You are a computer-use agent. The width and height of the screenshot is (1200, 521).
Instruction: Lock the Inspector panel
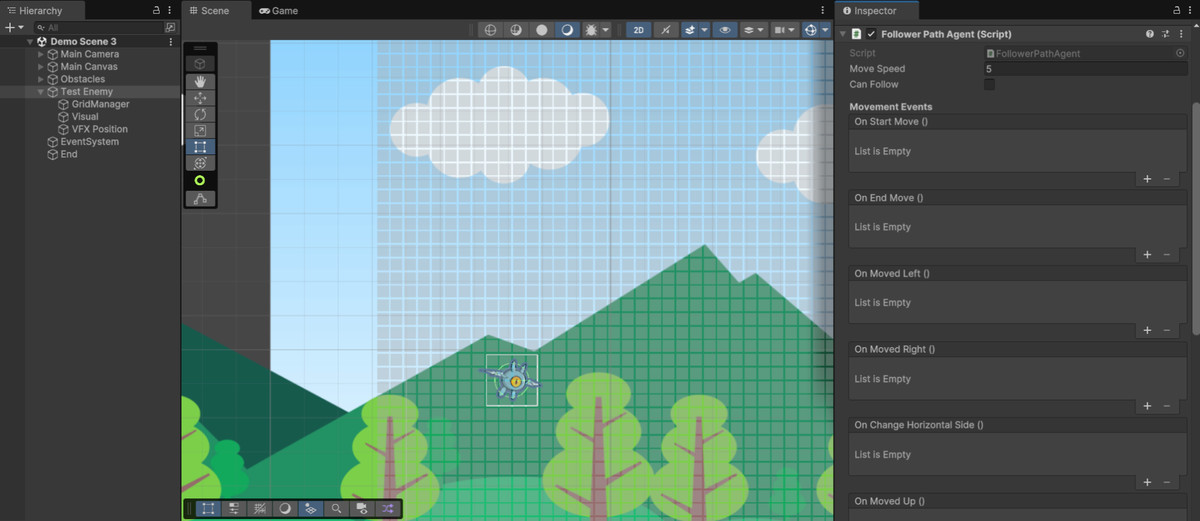pos(1175,10)
